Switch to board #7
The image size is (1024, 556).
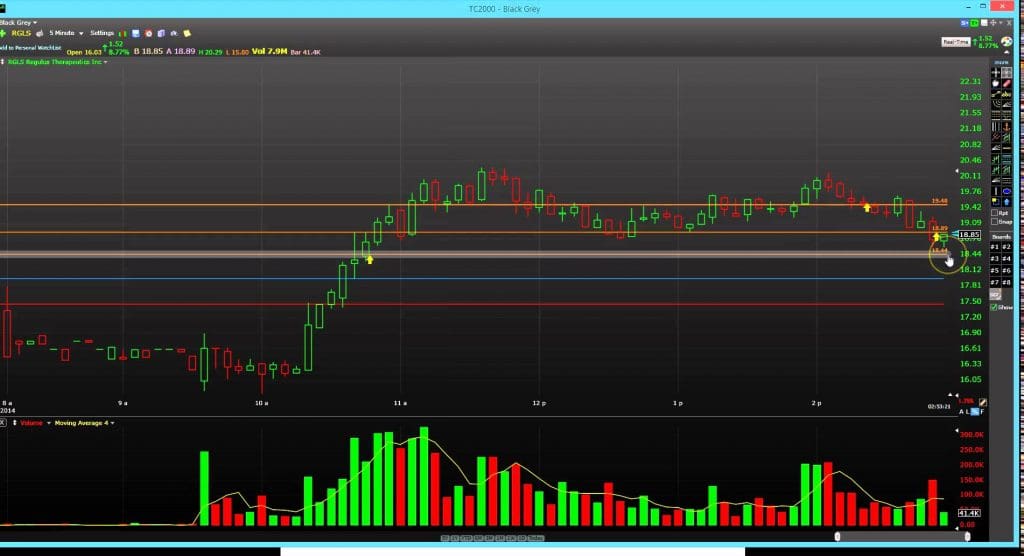pos(995,282)
